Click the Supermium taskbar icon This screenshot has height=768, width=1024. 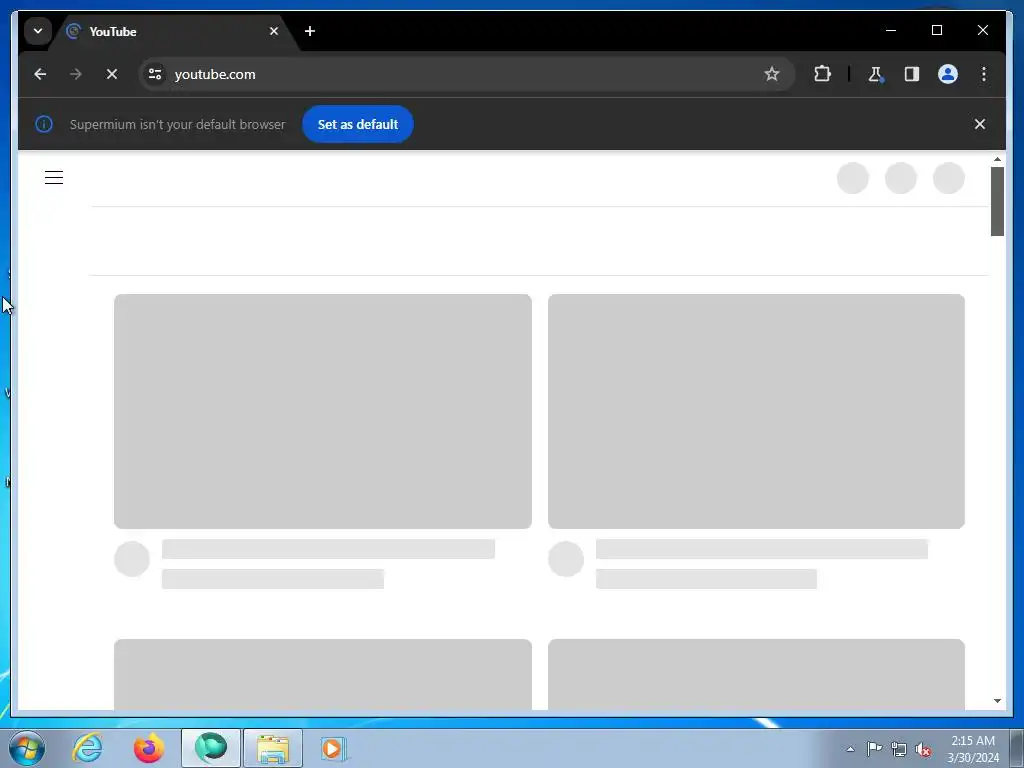210,748
